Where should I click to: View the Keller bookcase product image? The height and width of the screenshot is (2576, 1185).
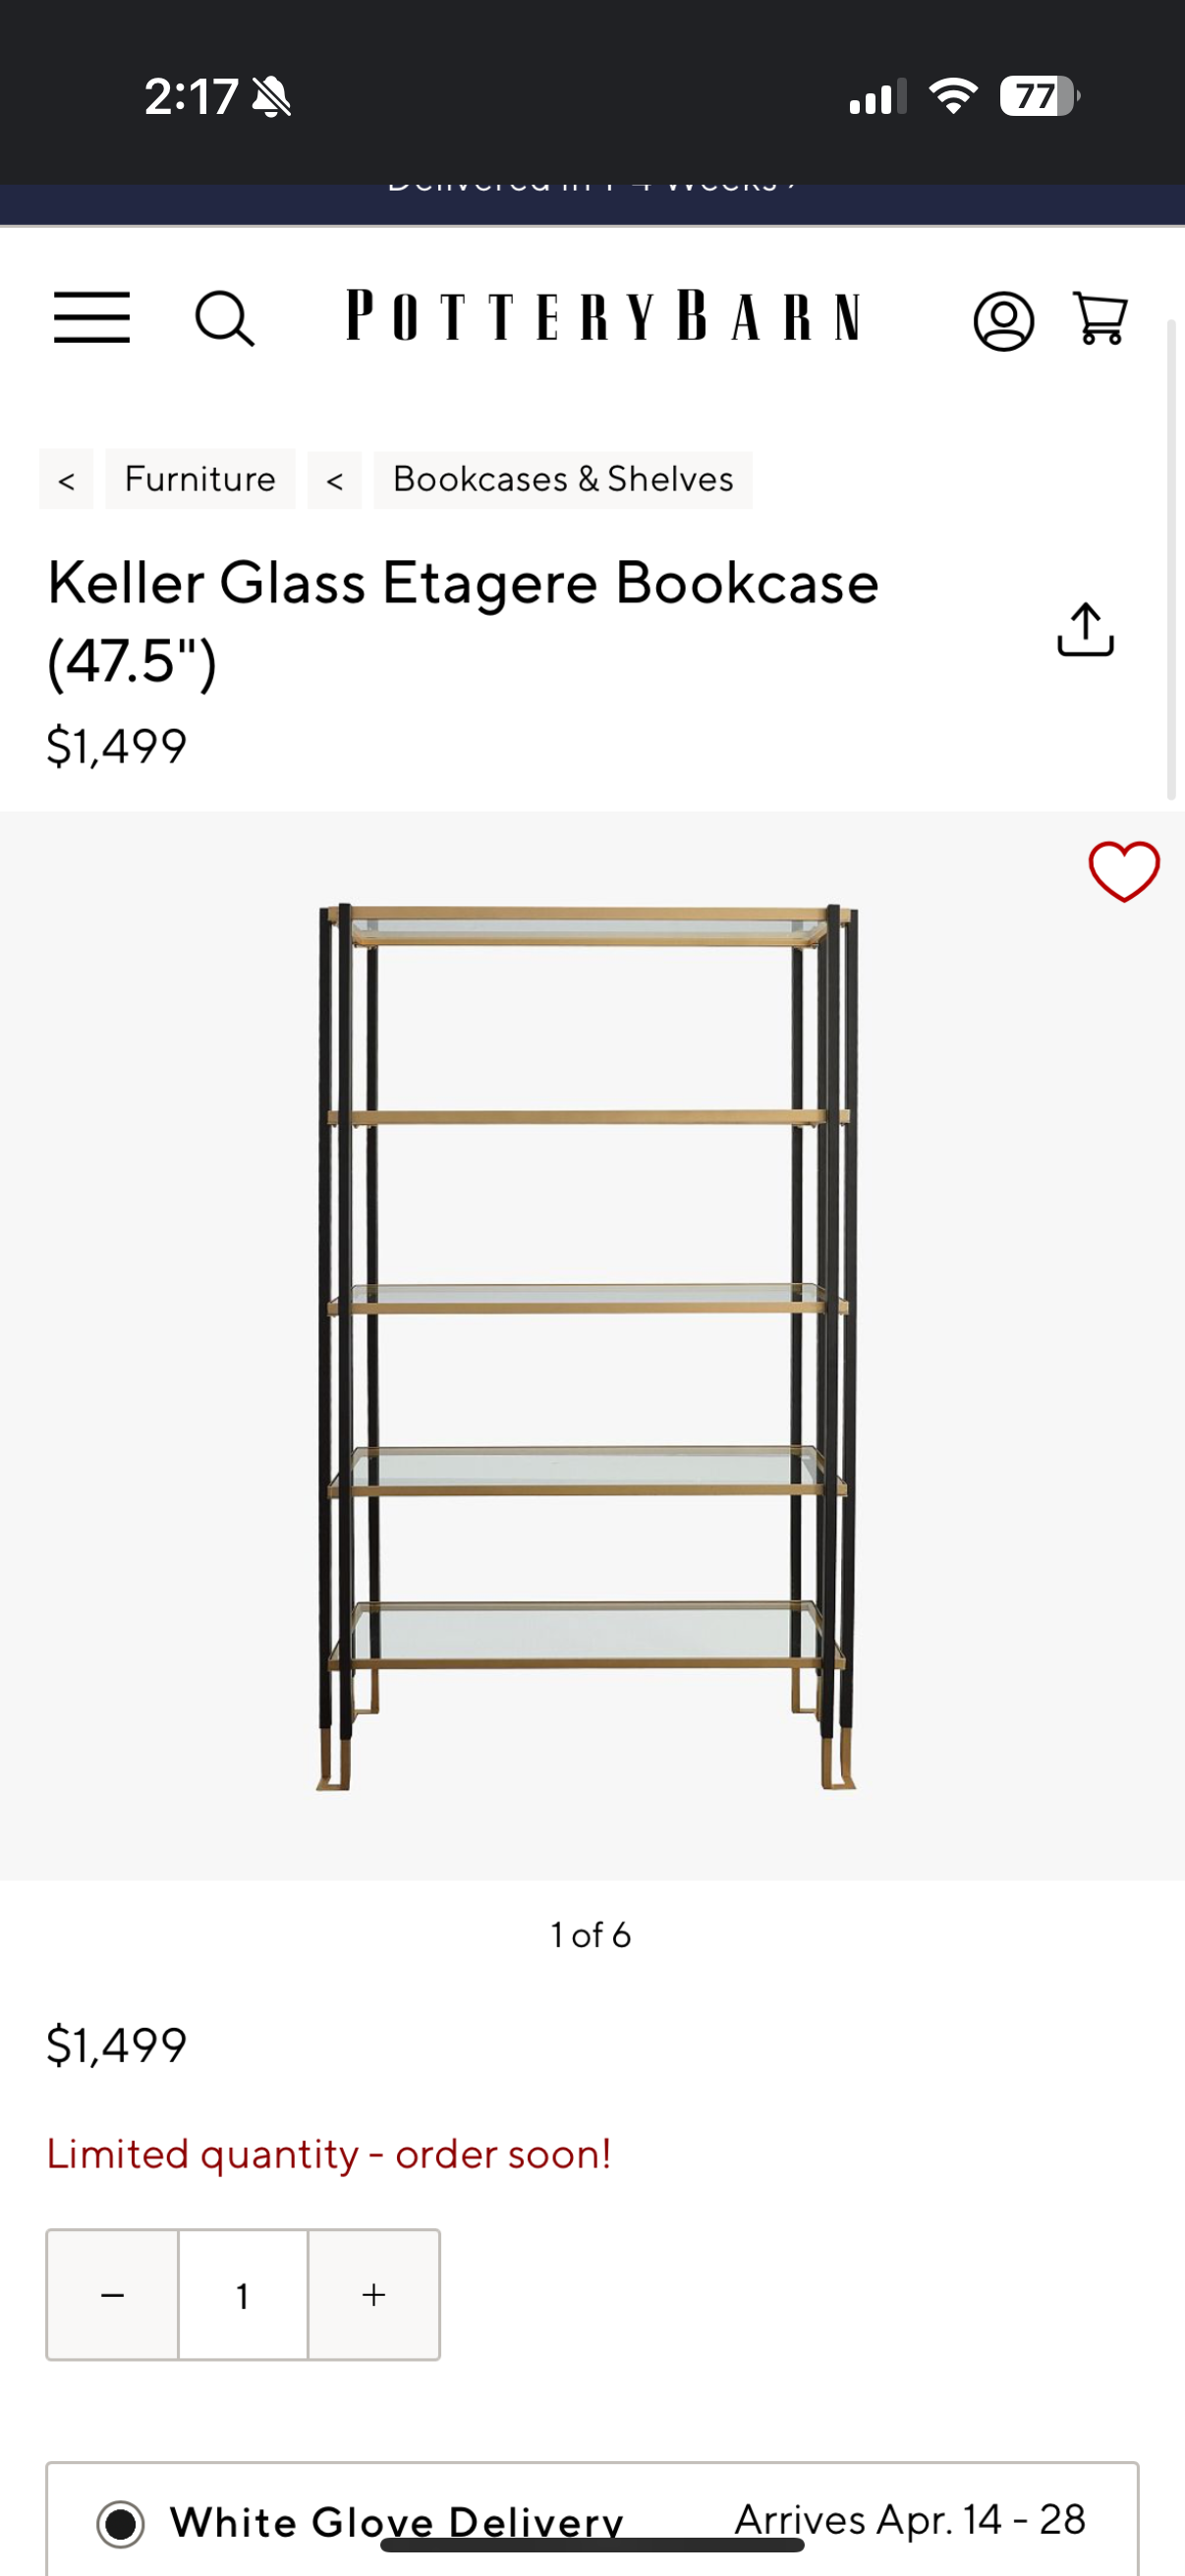point(588,1346)
